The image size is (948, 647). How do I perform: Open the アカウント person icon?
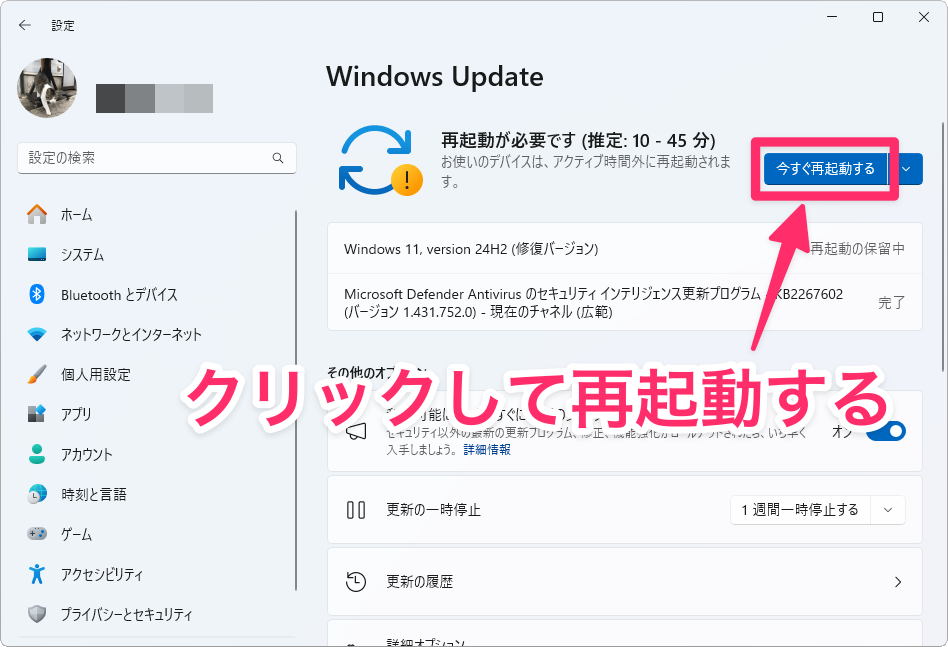tap(37, 454)
